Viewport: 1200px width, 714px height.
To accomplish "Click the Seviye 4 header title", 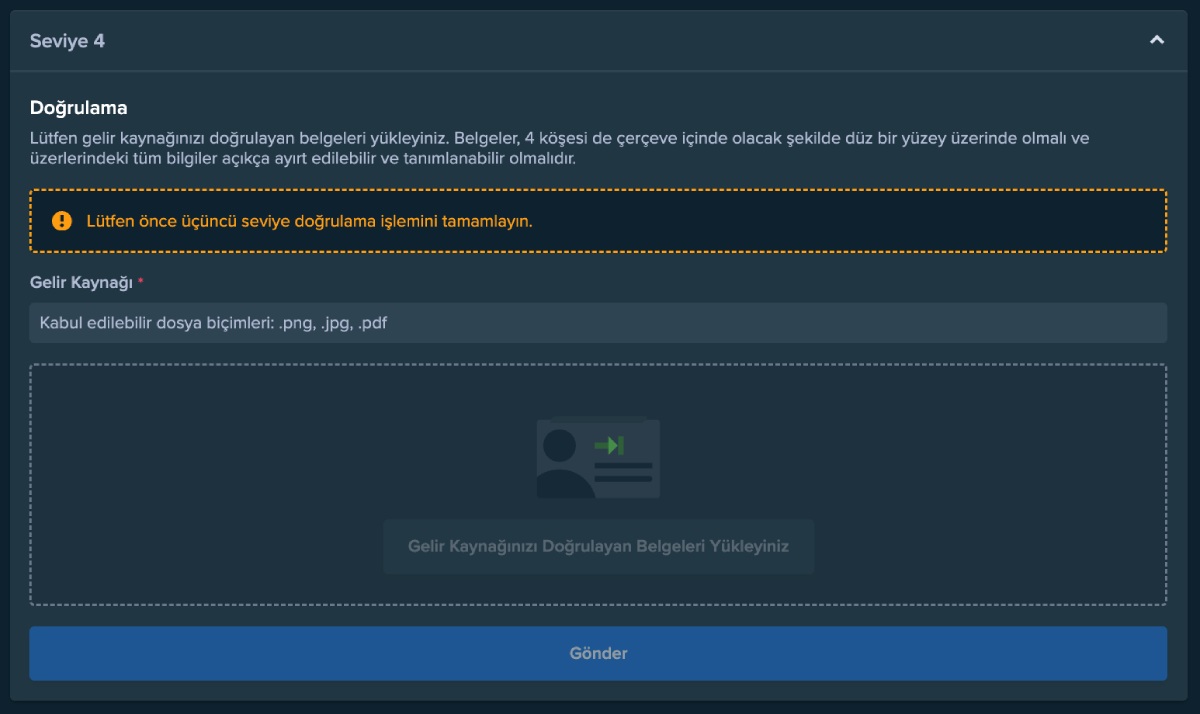I will pos(67,41).
